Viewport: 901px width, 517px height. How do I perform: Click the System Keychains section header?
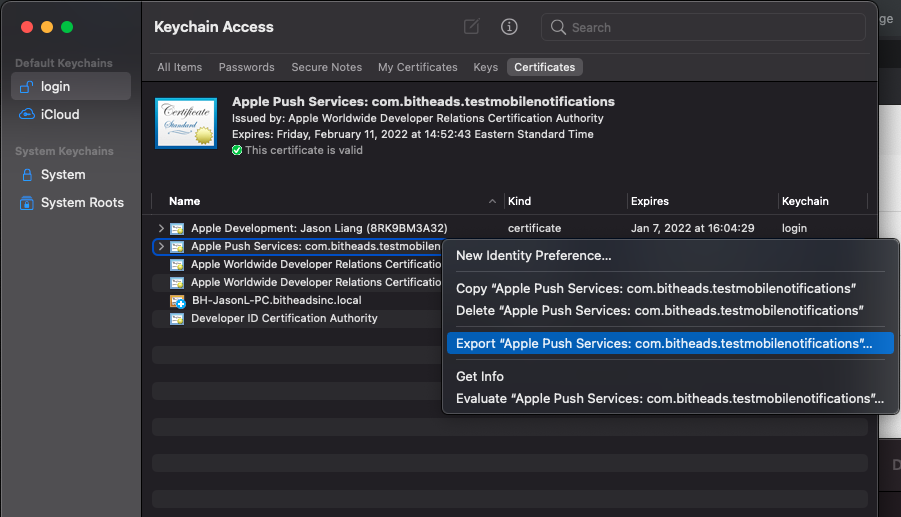(x=64, y=151)
